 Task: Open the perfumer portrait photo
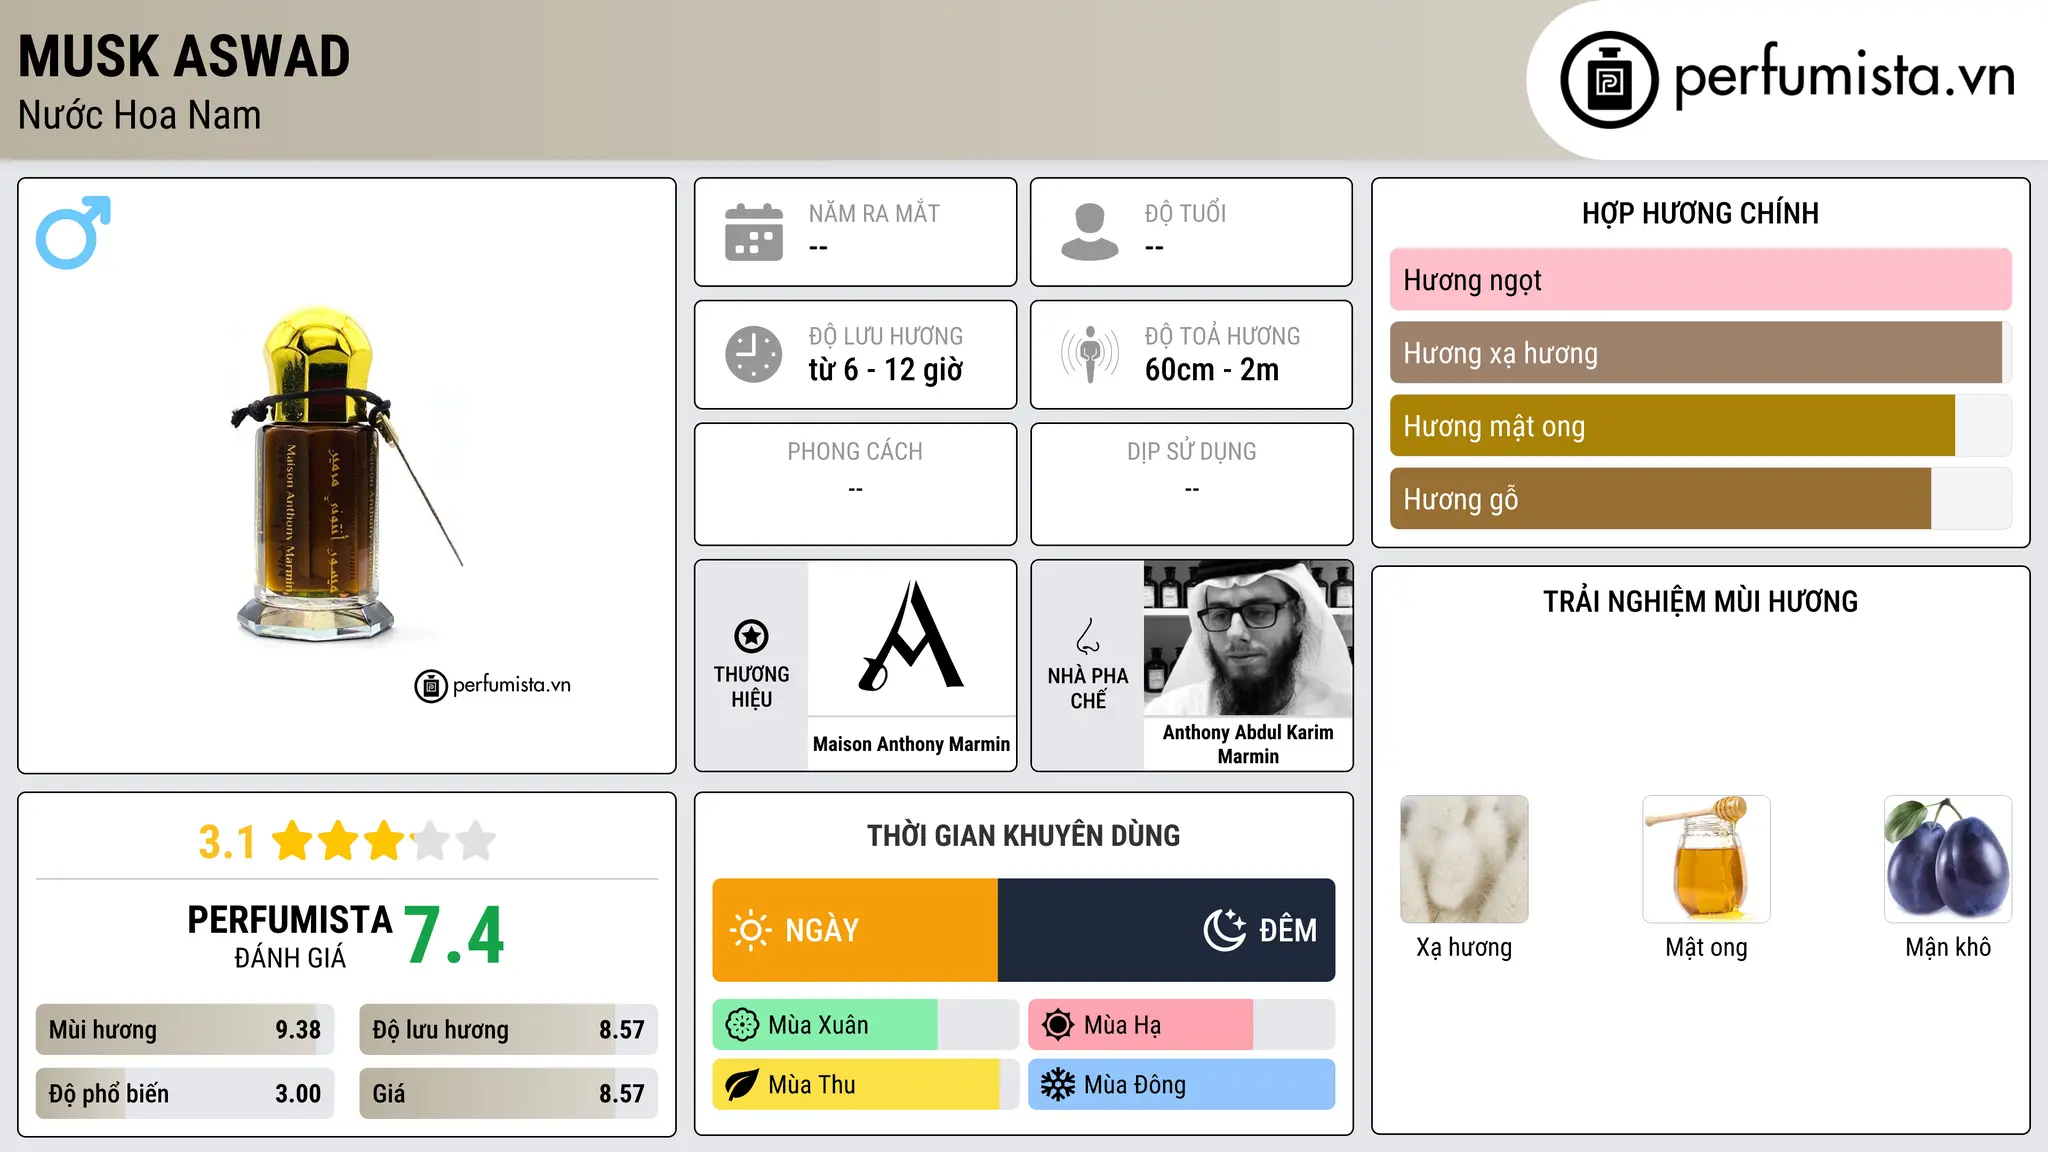coord(1248,638)
